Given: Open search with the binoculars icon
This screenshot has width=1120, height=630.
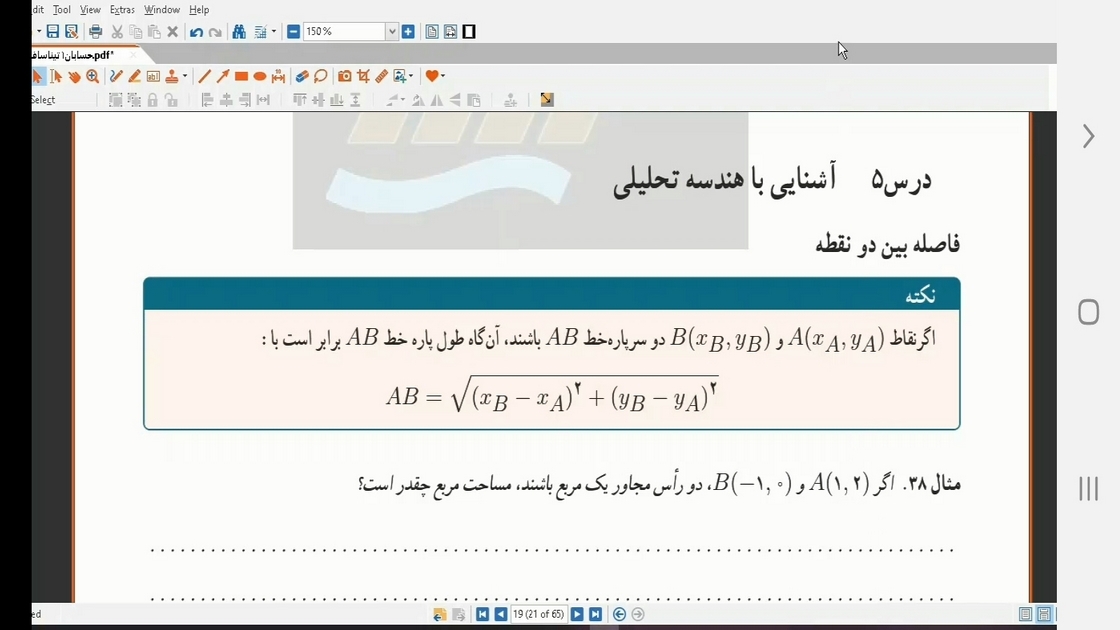Looking at the screenshot, I should pyautogui.click(x=239, y=31).
